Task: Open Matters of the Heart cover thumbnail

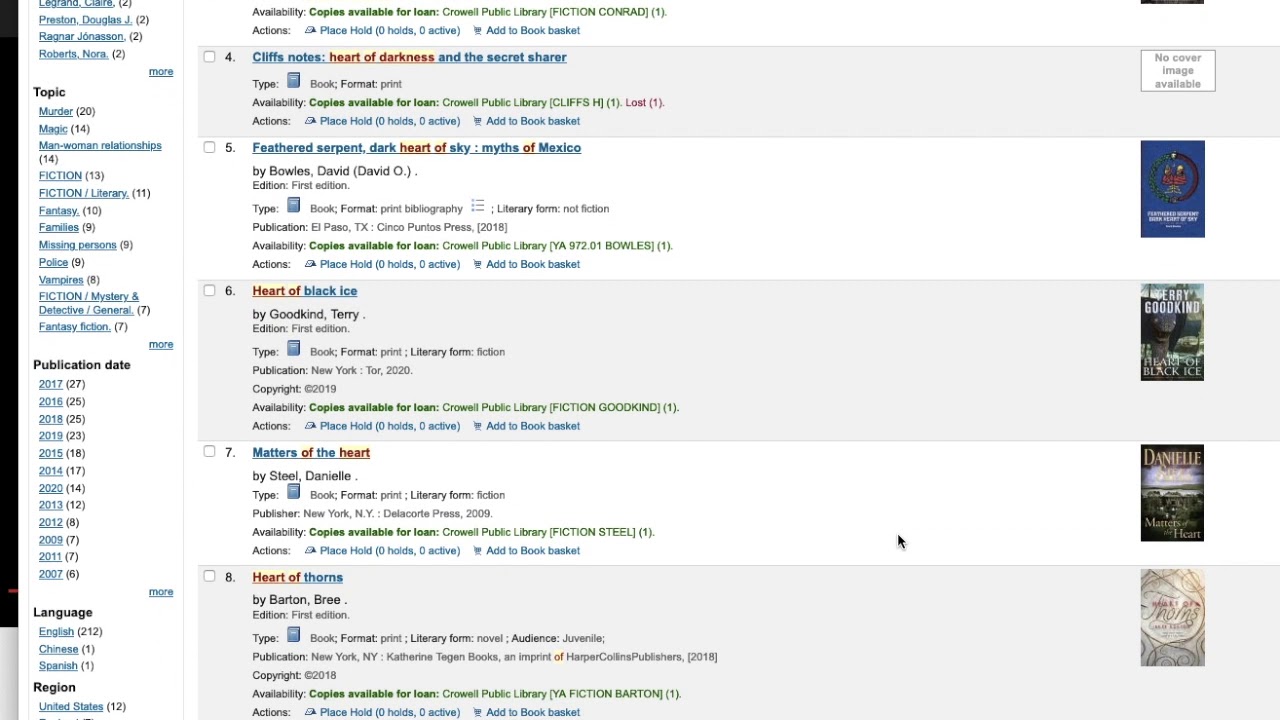Action: coord(1172,493)
